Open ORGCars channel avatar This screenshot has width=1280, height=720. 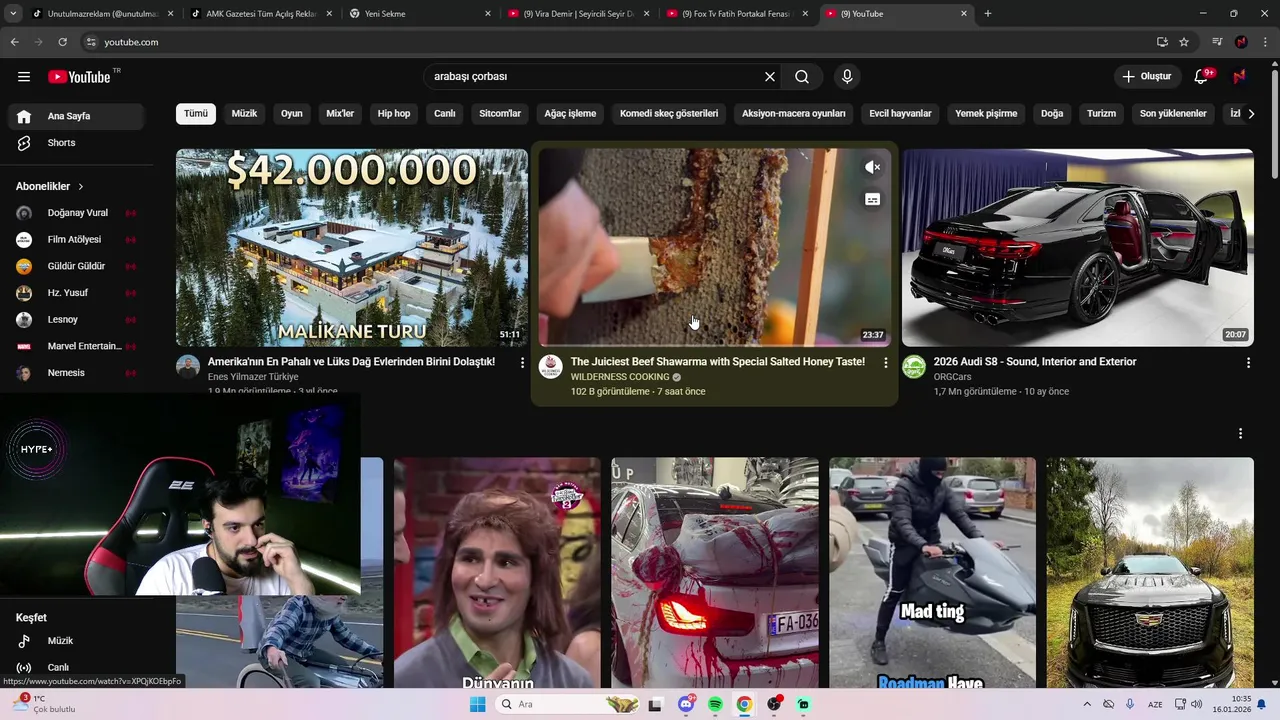point(914,367)
